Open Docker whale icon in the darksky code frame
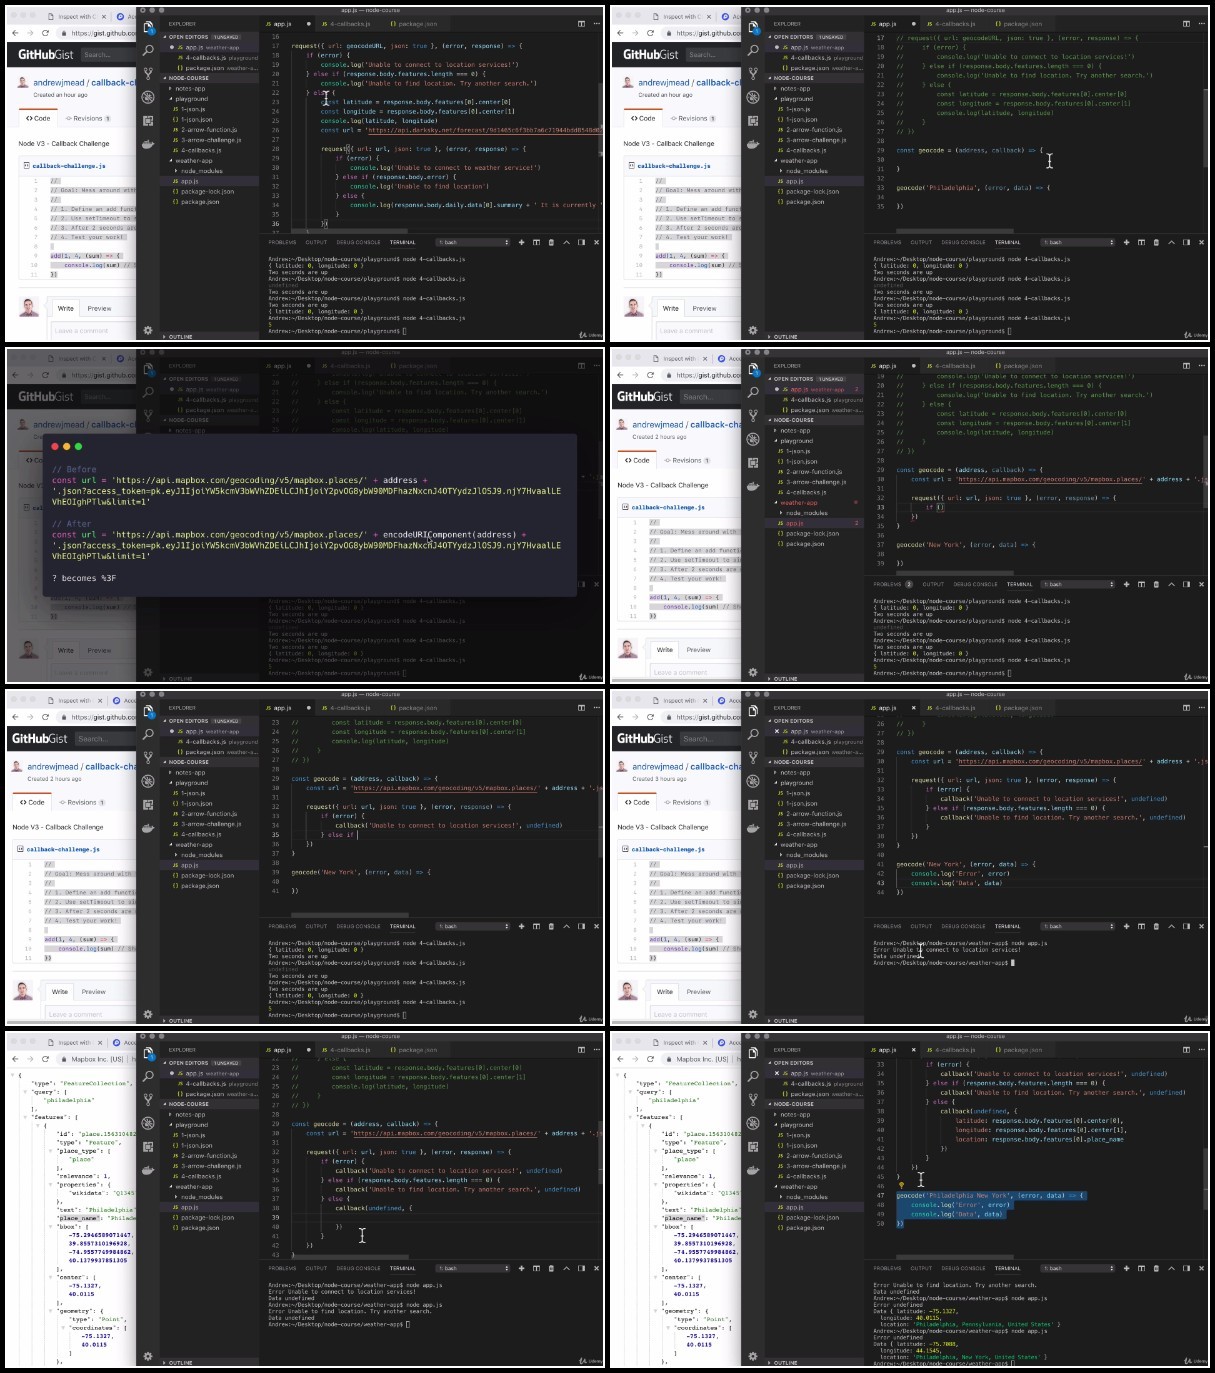 [148, 144]
